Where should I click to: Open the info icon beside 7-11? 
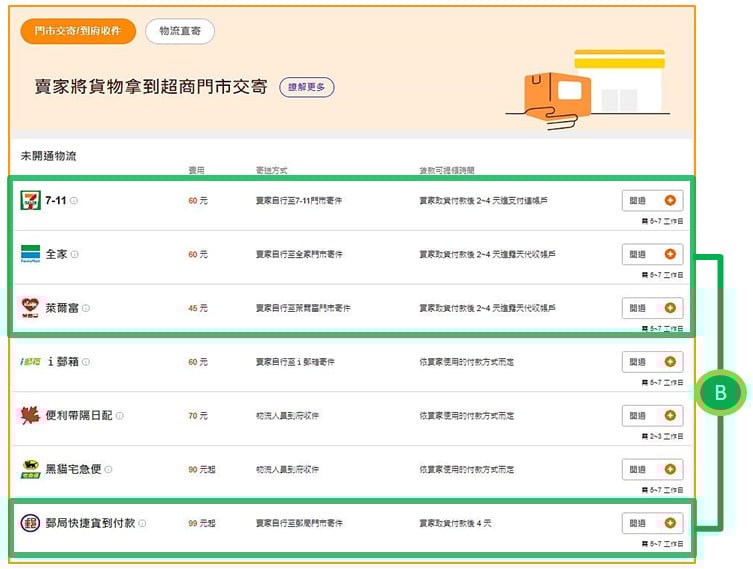tap(74, 201)
